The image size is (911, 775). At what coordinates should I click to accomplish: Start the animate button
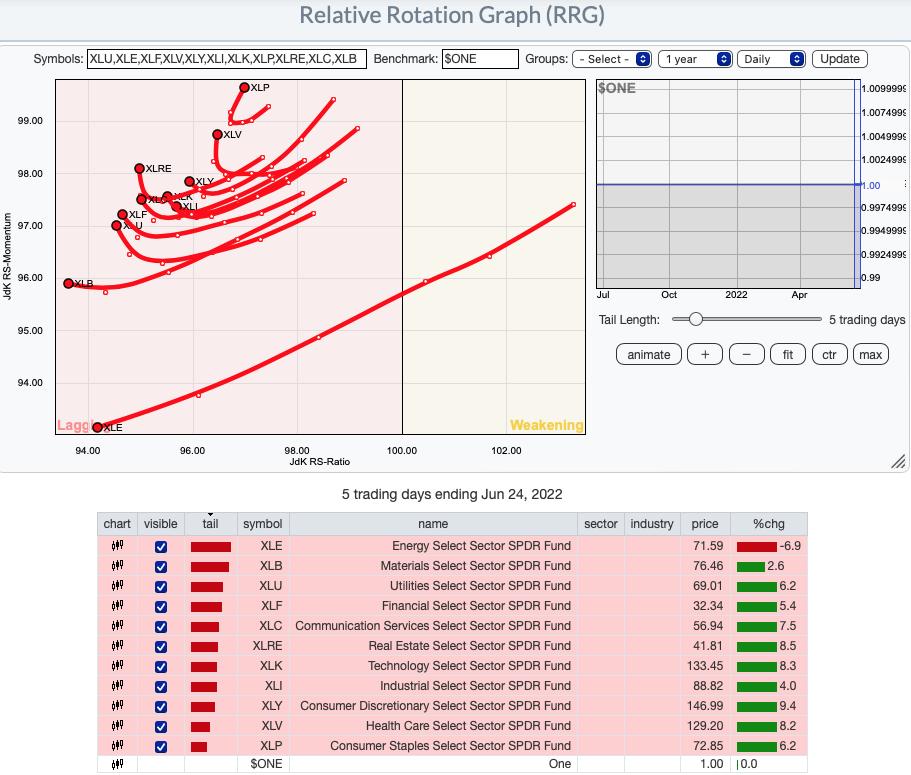coord(648,354)
